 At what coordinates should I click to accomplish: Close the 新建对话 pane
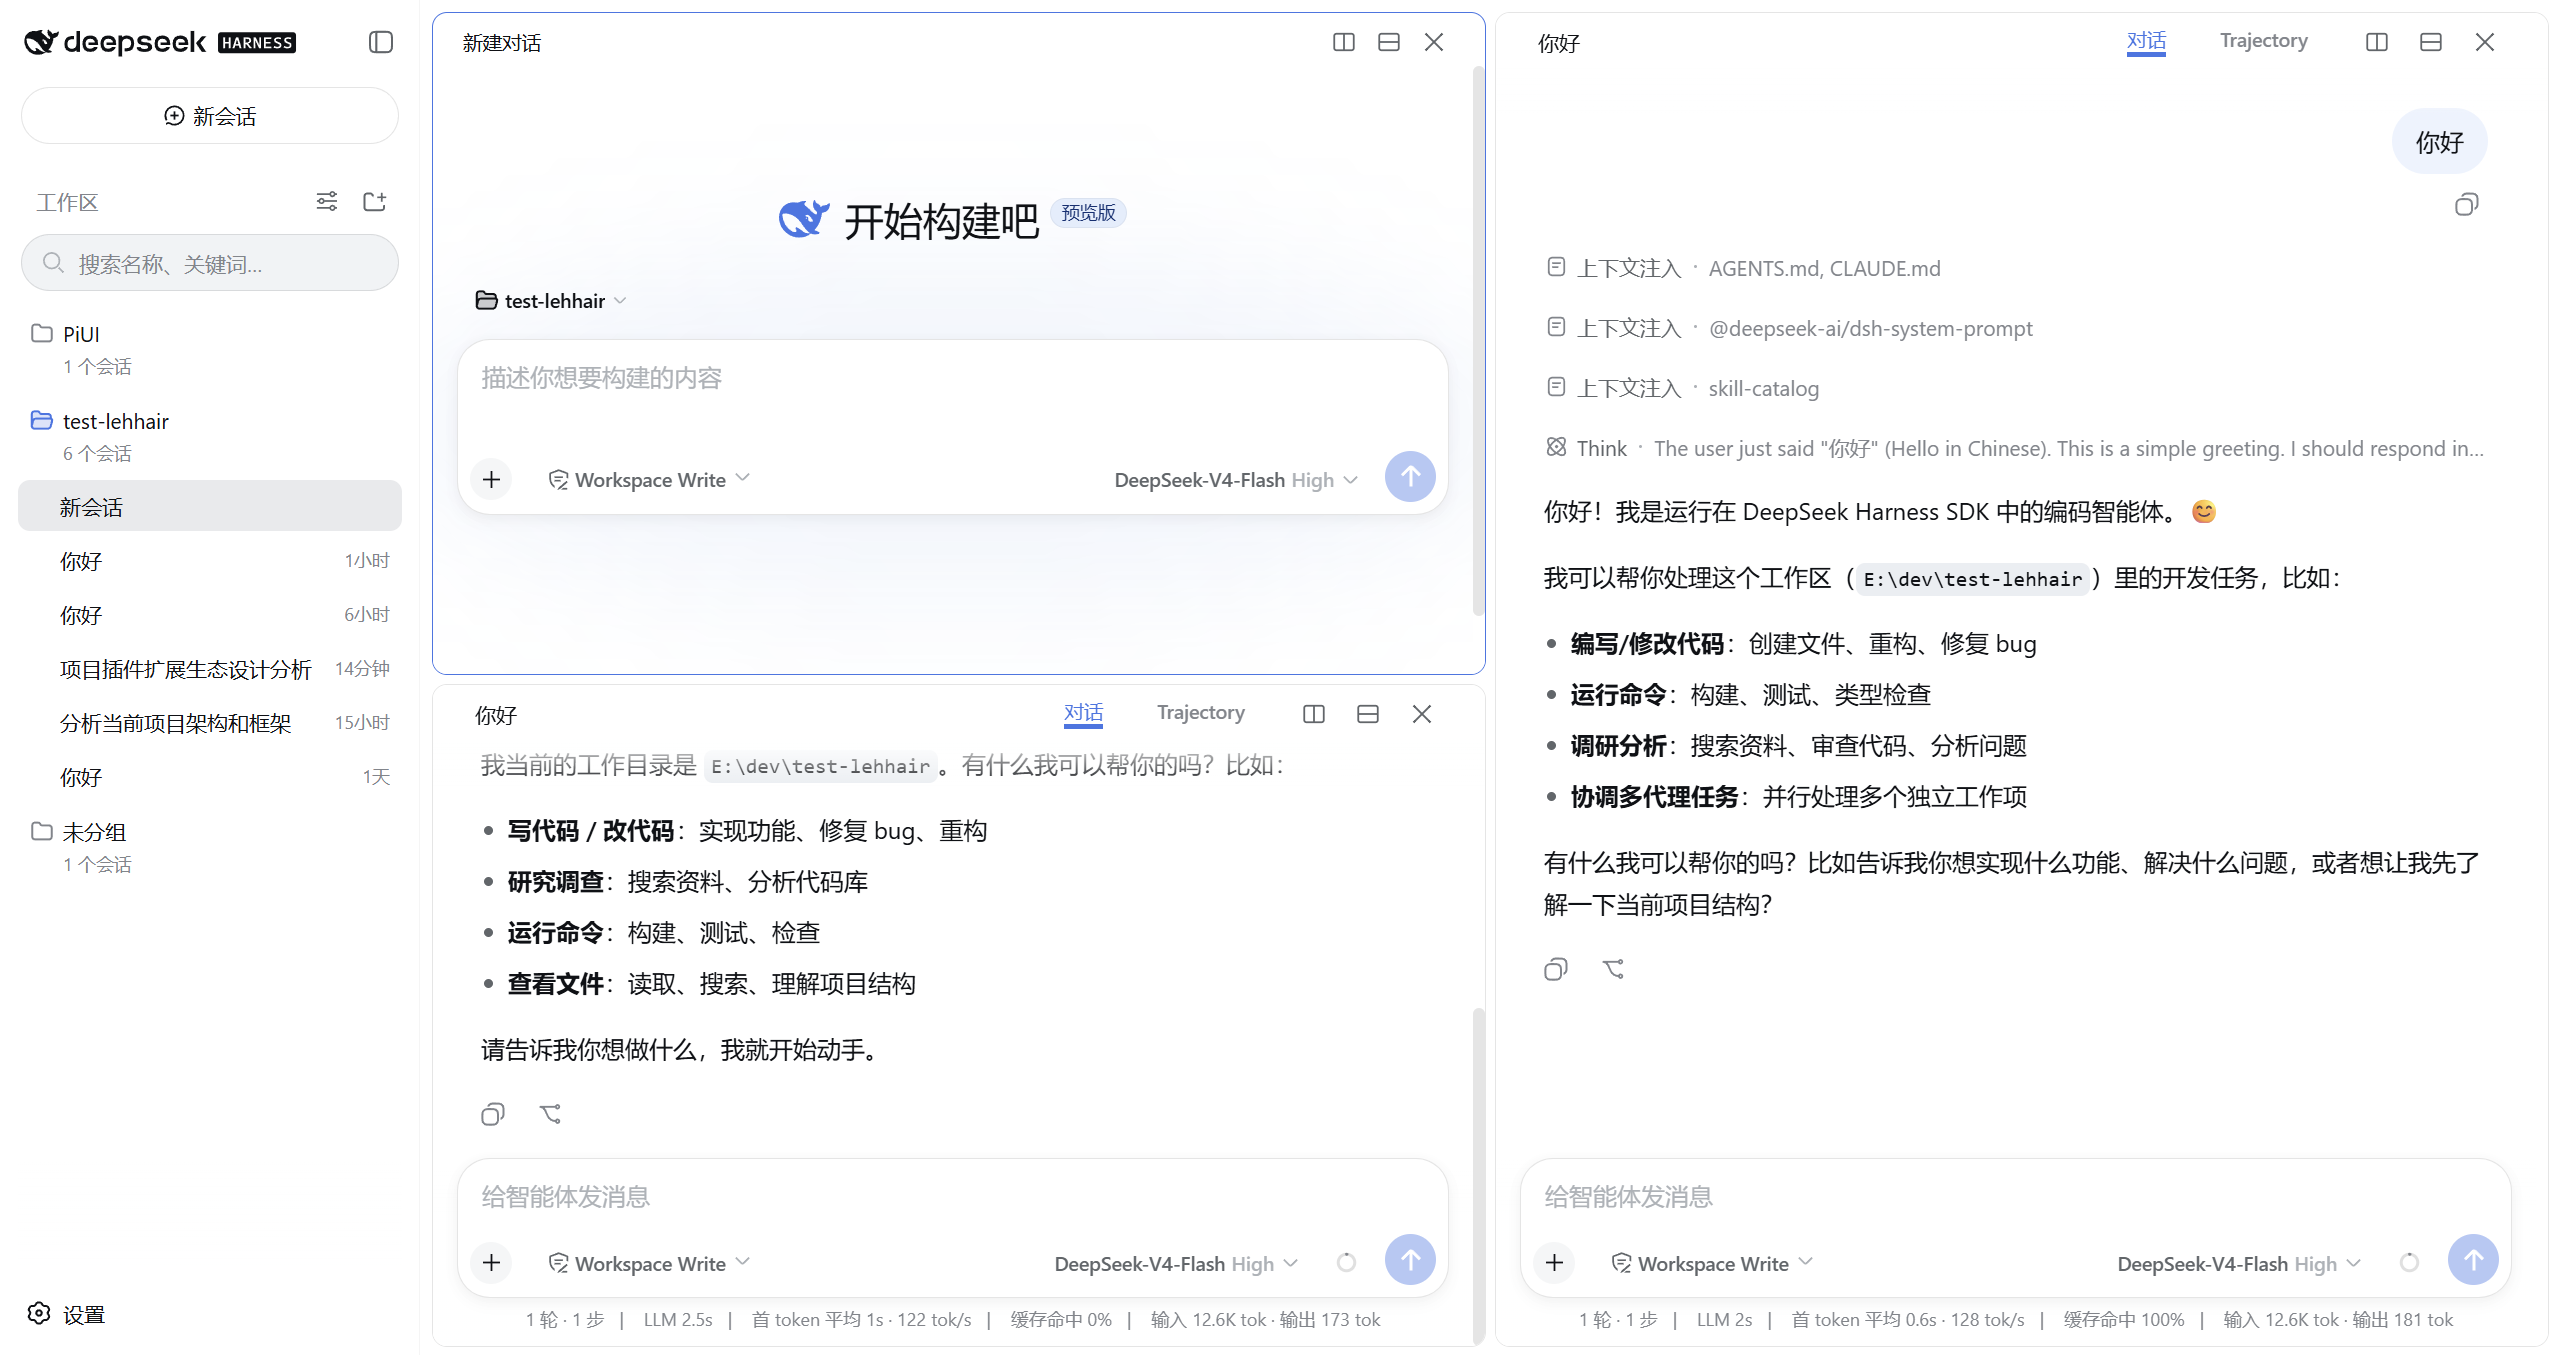tap(1434, 42)
